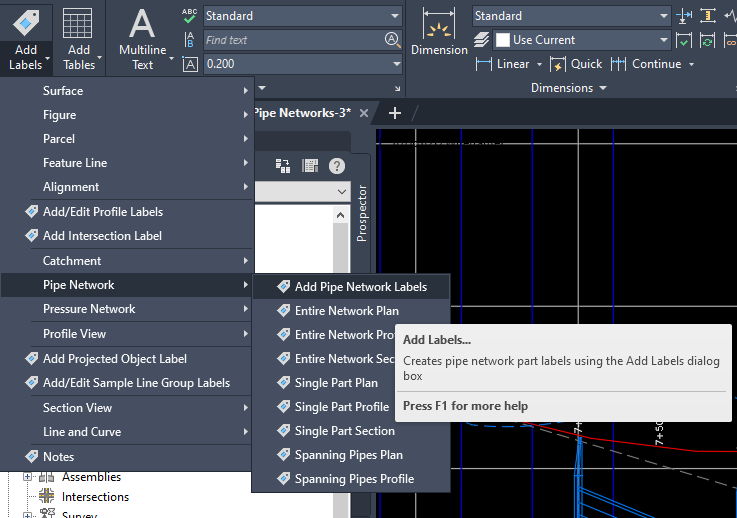
Task: Choose Add Intersection Label
Action: coord(127,235)
